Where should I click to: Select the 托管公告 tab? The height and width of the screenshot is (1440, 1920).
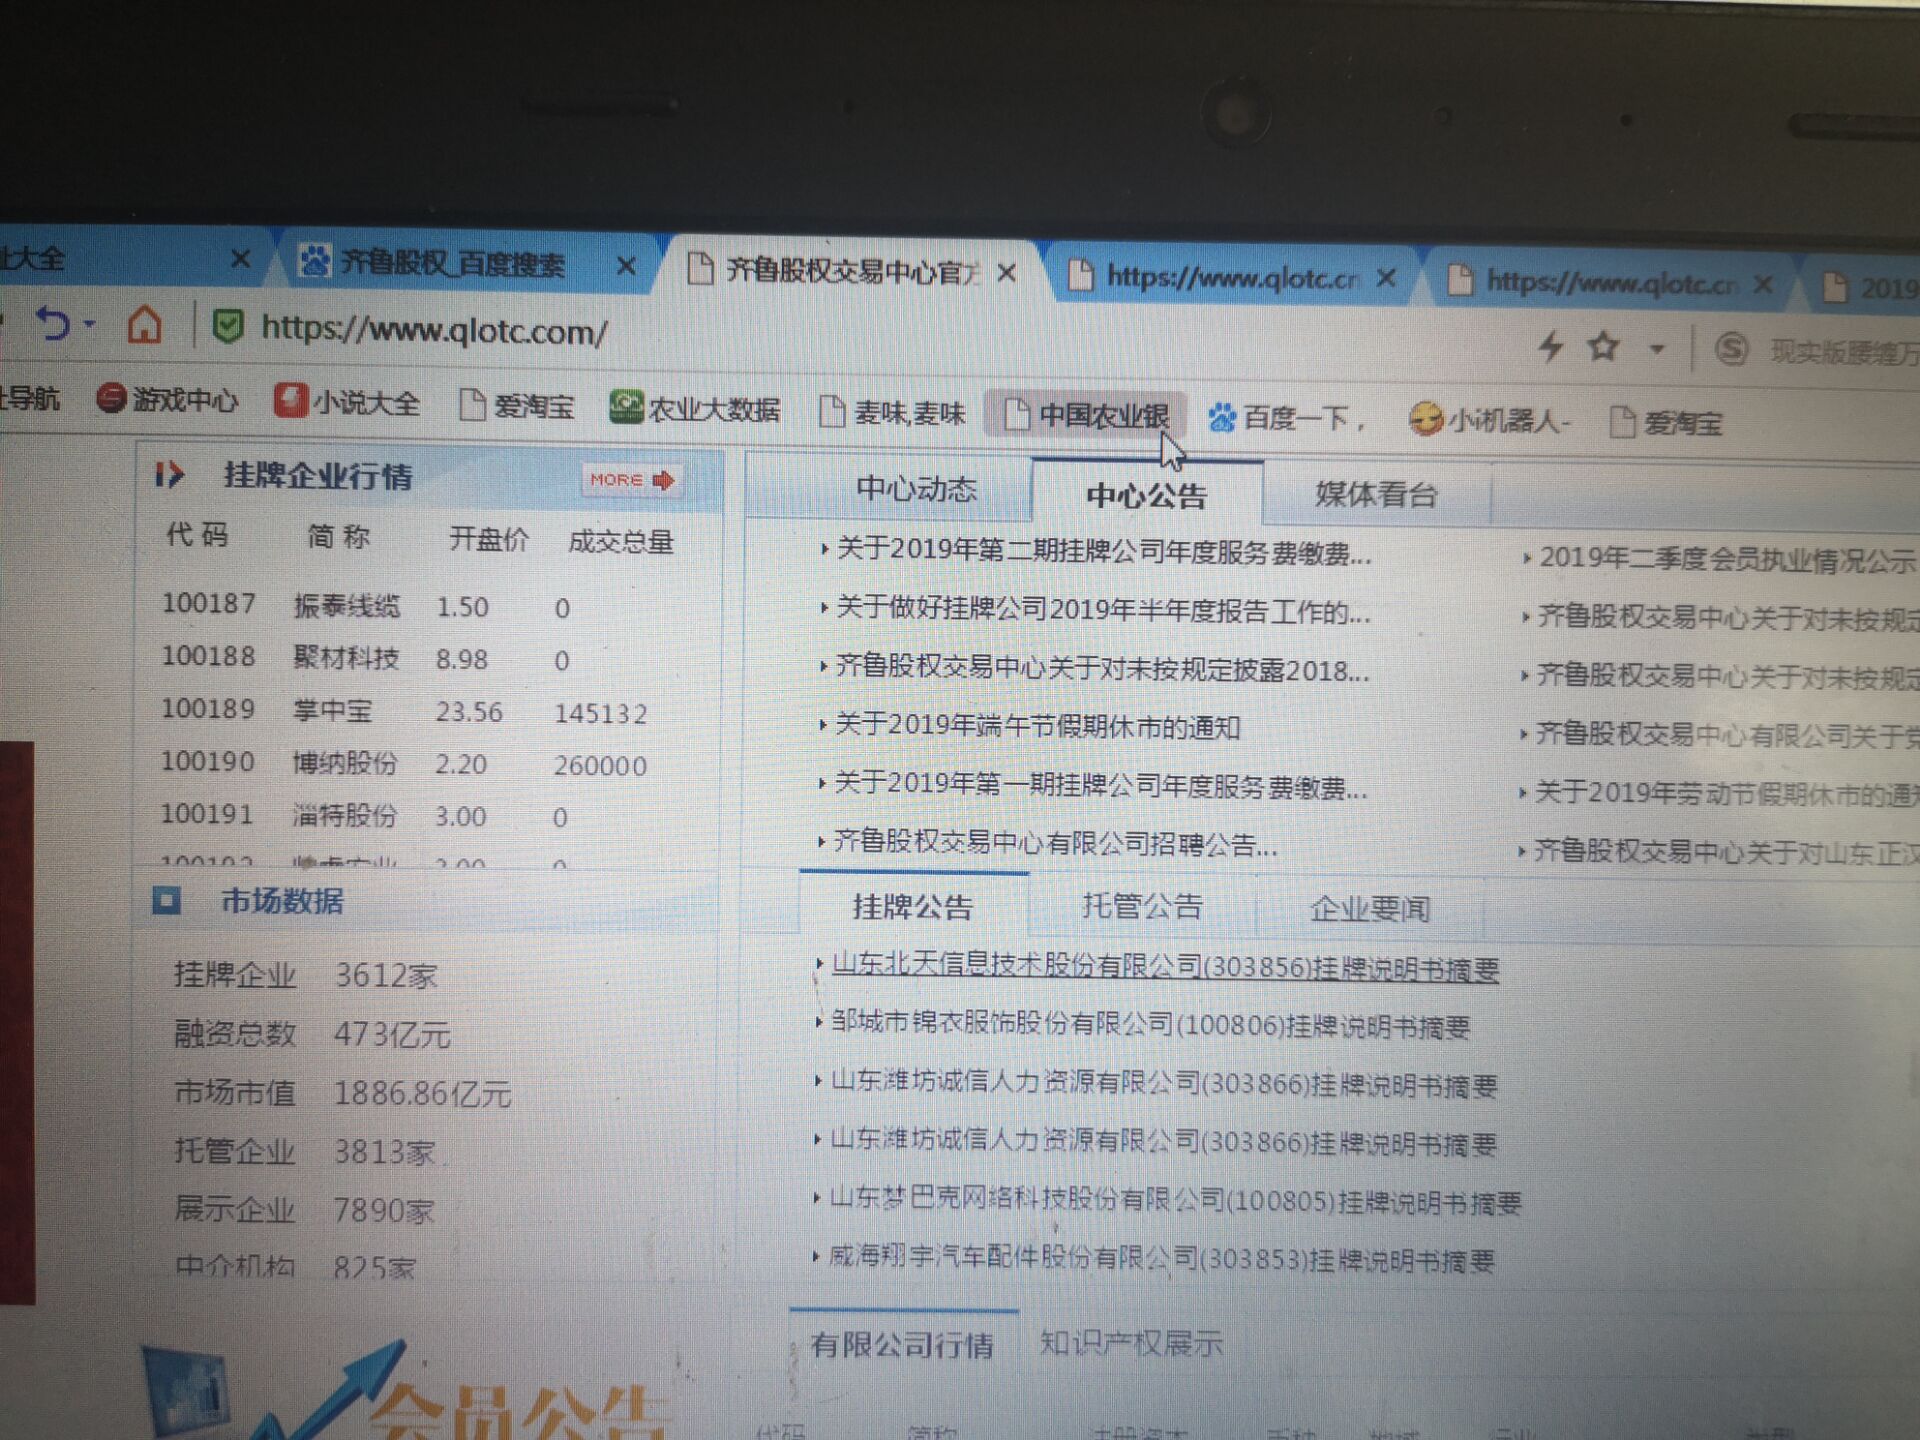[x=1142, y=906]
